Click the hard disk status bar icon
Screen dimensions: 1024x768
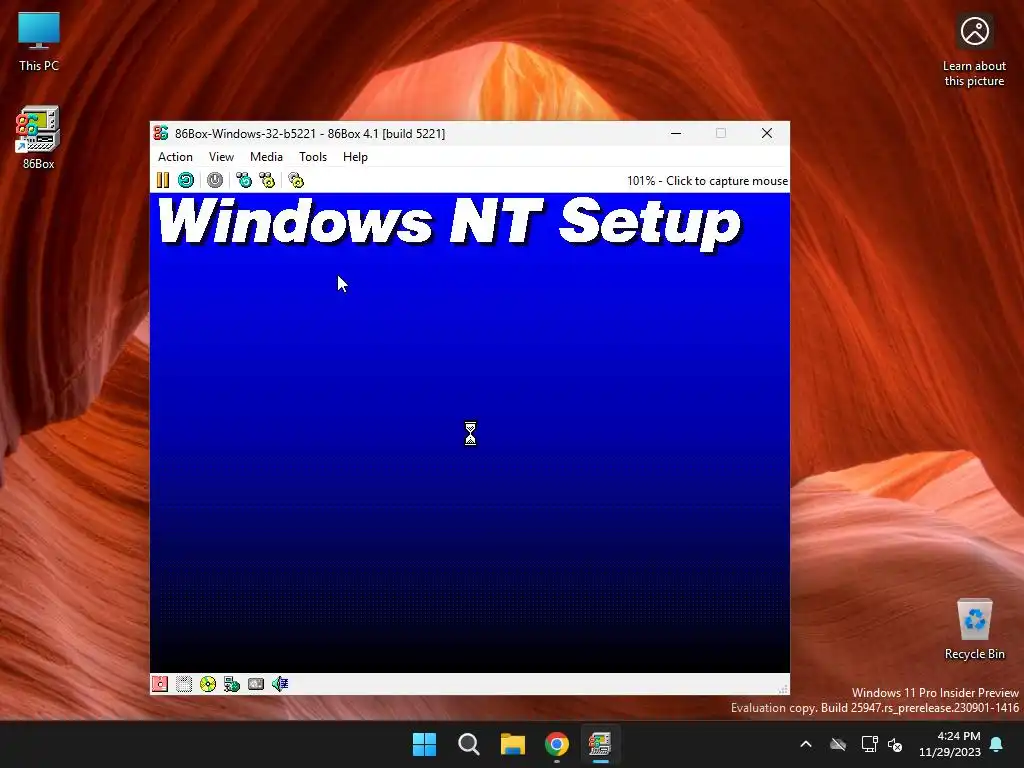[256, 684]
